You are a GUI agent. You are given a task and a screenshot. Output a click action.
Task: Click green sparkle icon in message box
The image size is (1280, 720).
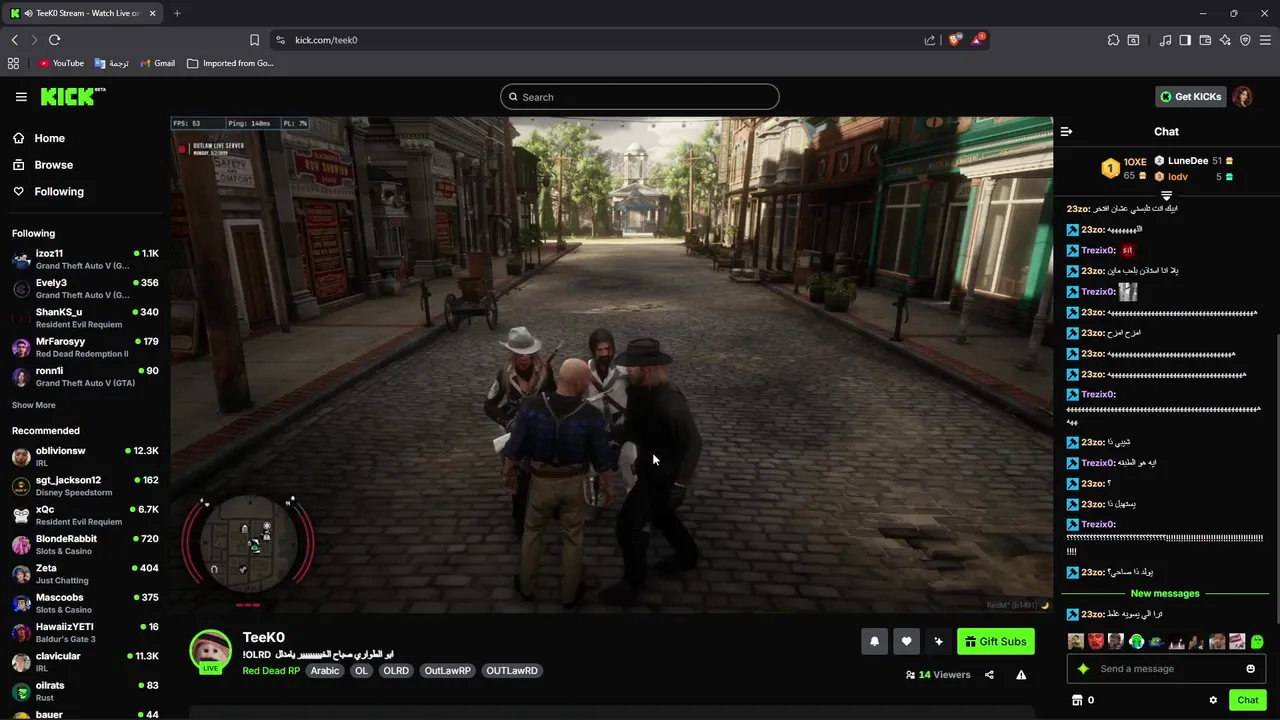click(x=1083, y=669)
